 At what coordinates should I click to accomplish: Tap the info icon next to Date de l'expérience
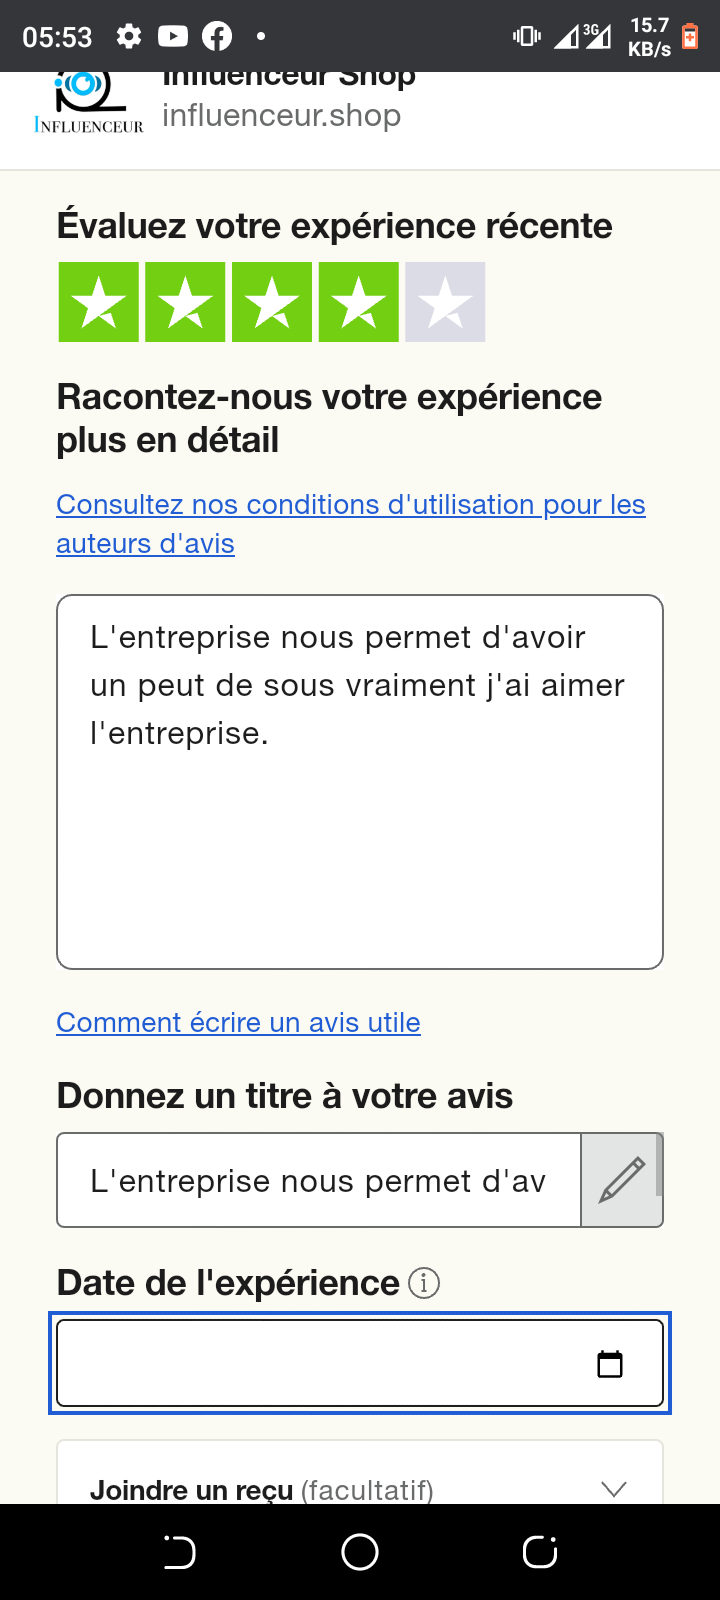pyautogui.click(x=424, y=1283)
